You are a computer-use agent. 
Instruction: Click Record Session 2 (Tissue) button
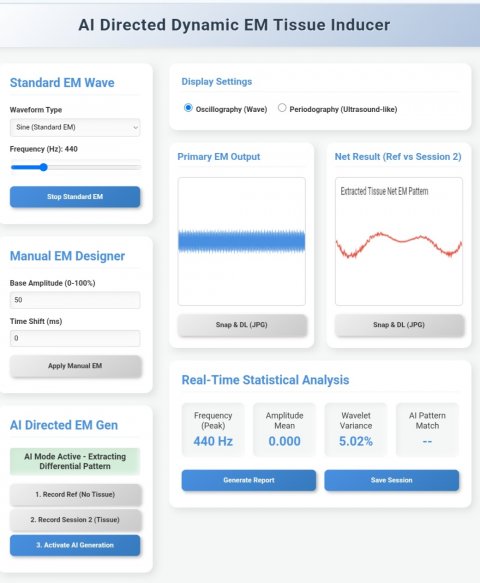(x=75, y=520)
